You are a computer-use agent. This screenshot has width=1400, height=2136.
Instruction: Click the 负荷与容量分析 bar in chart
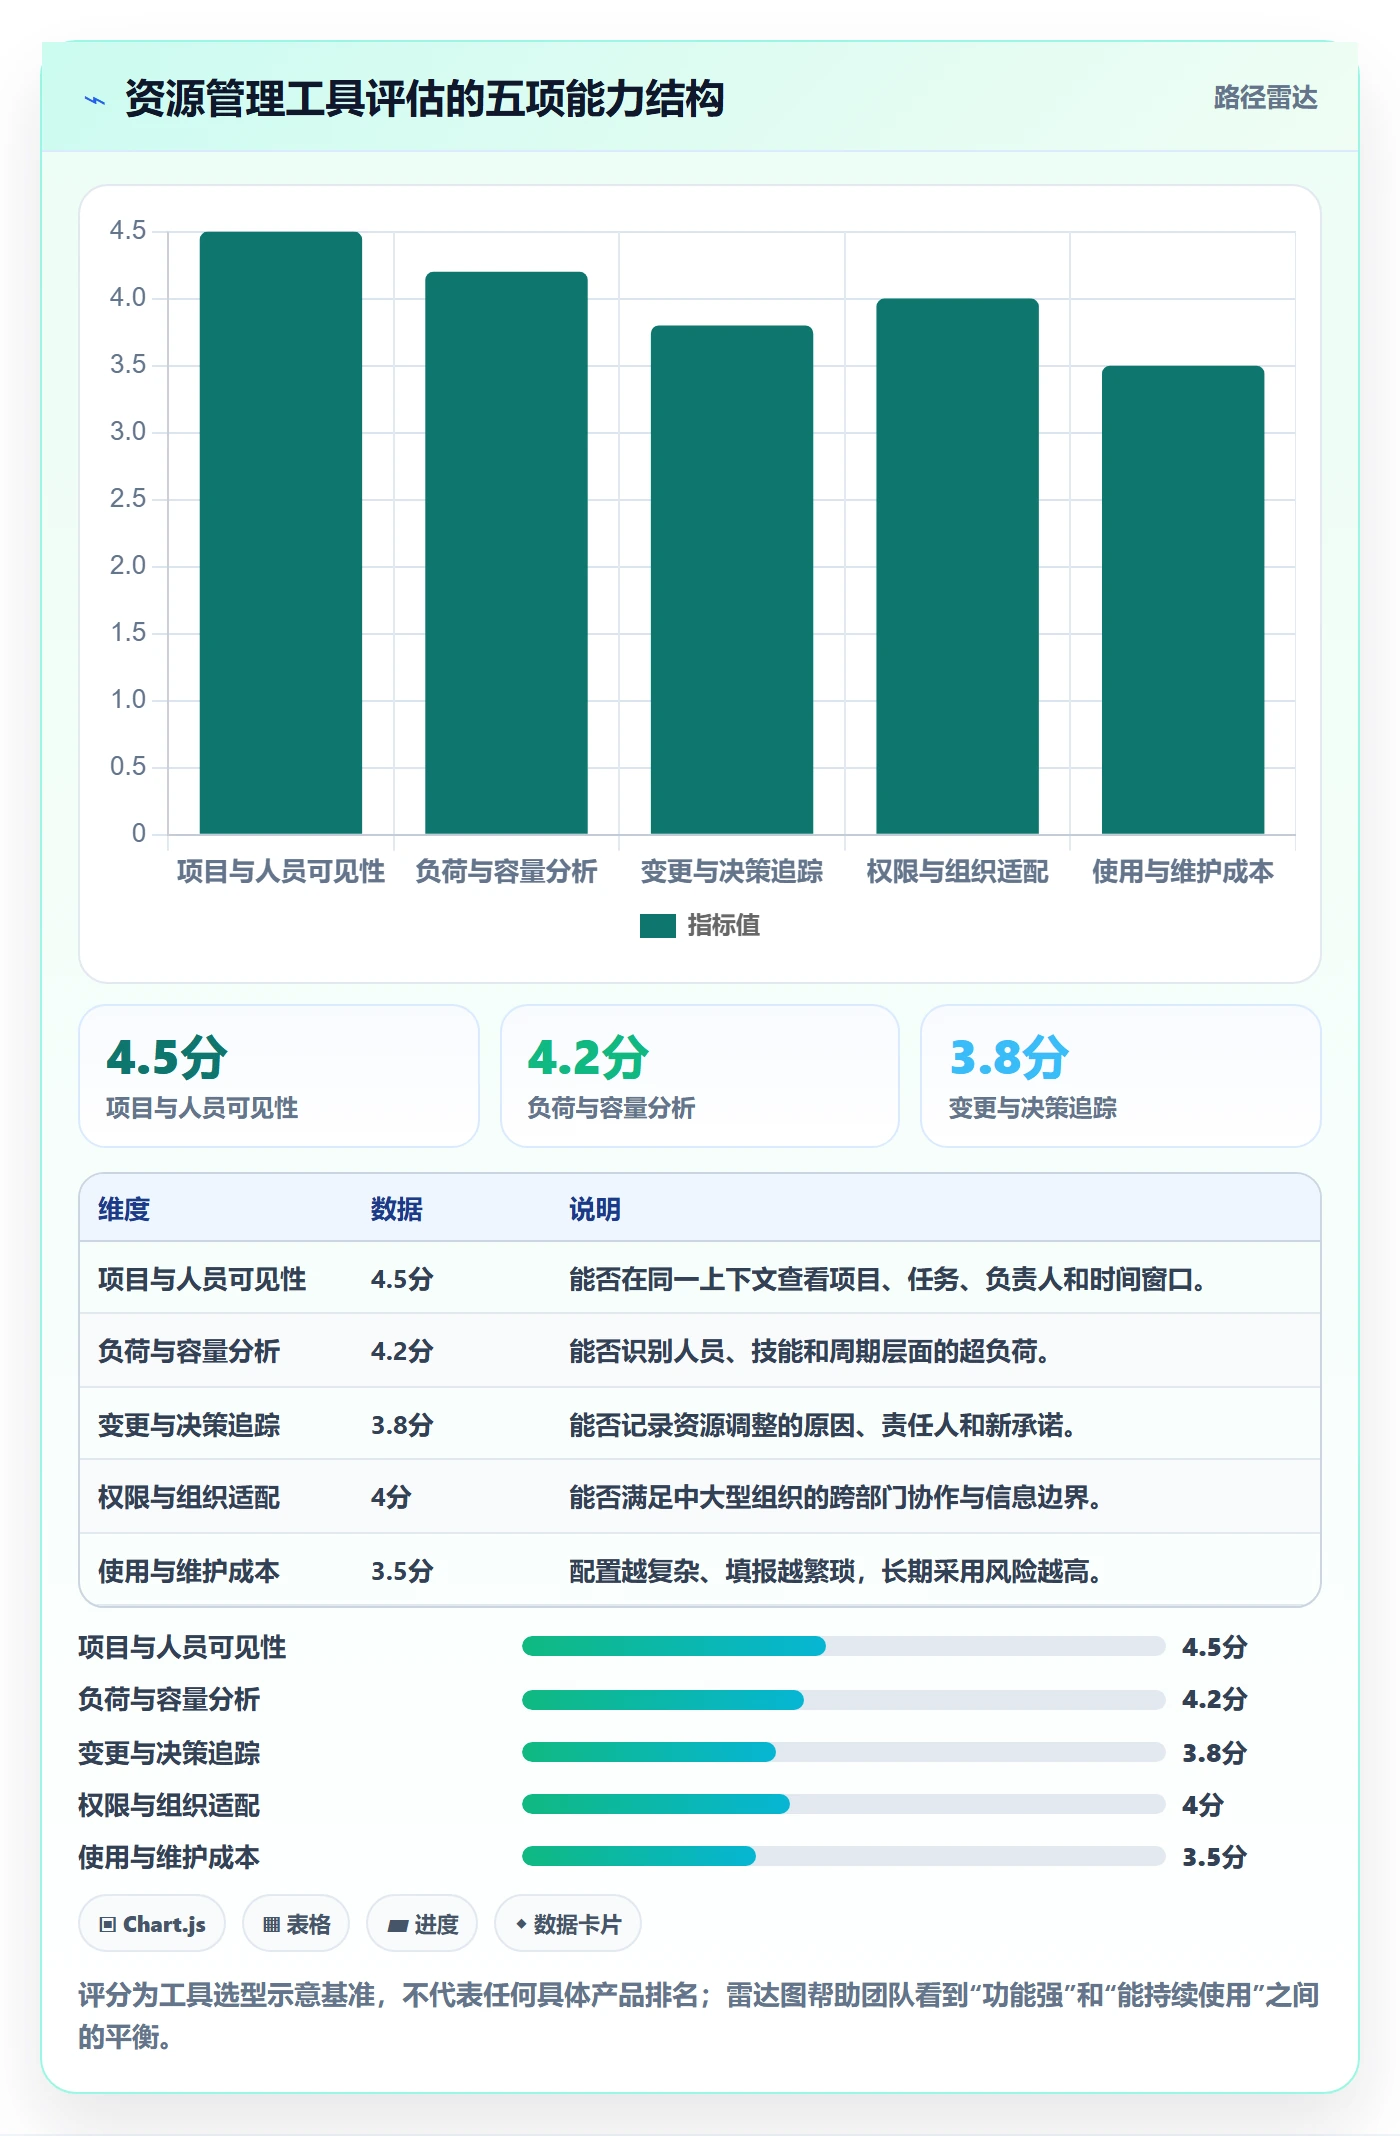pyautogui.click(x=506, y=553)
